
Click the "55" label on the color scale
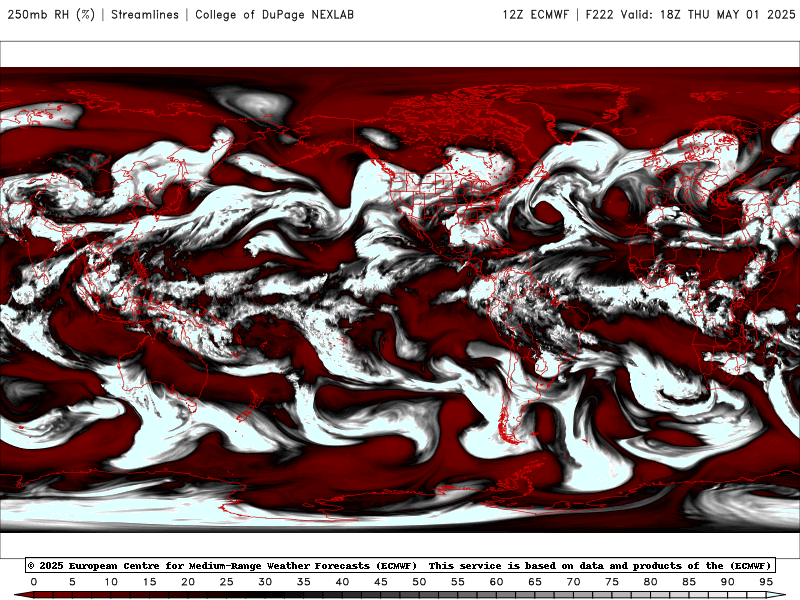tap(458, 582)
